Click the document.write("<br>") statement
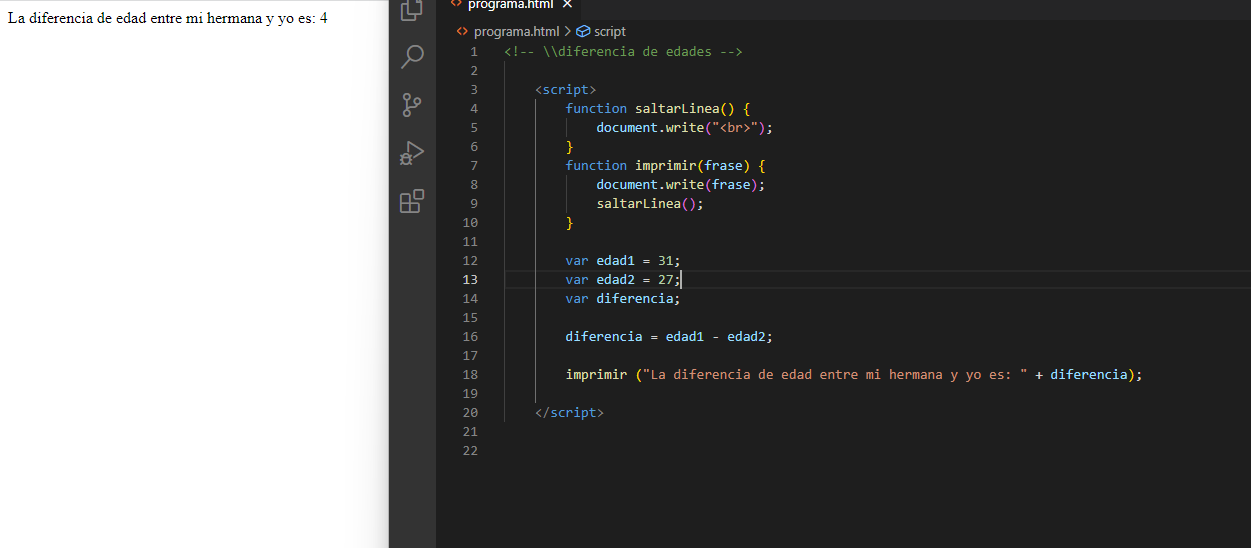This screenshot has height=548, width=1251. coord(685,127)
